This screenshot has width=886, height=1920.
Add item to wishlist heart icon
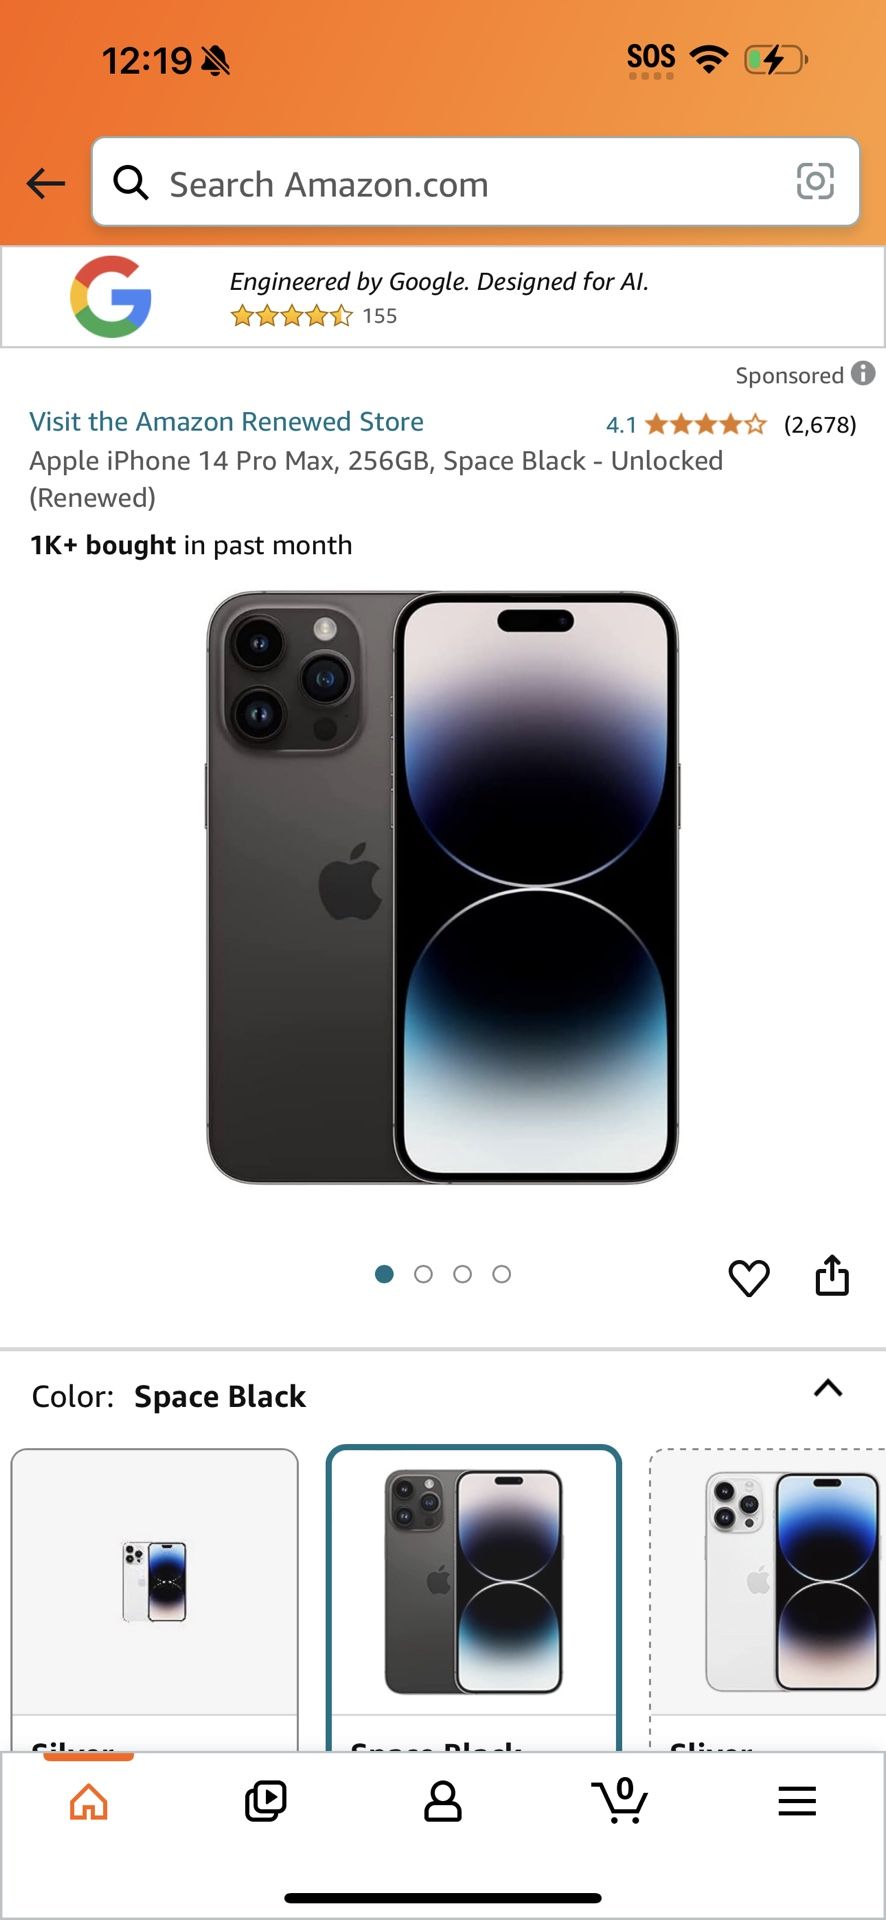click(749, 1277)
